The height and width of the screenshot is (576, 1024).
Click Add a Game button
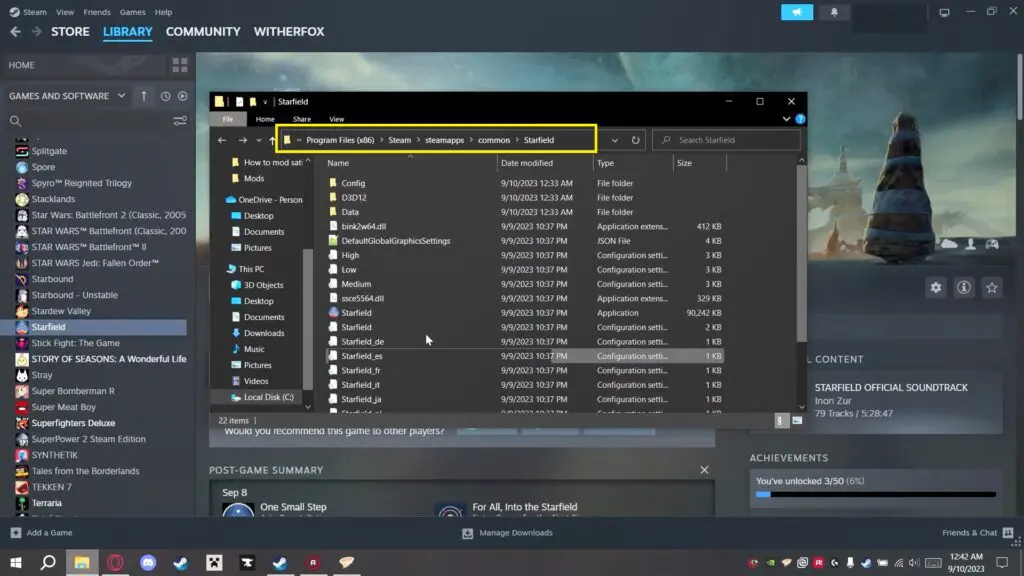click(41, 533)
